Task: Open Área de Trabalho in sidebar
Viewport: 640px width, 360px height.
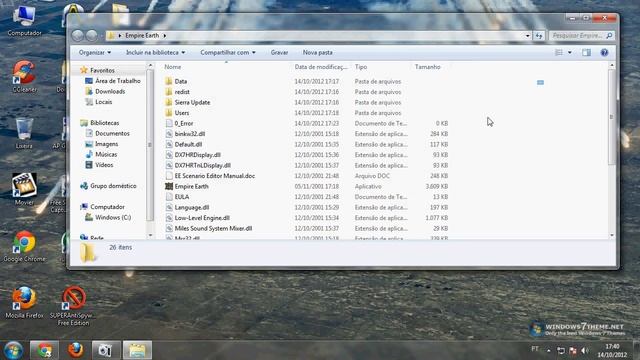Action: (118, 81)
